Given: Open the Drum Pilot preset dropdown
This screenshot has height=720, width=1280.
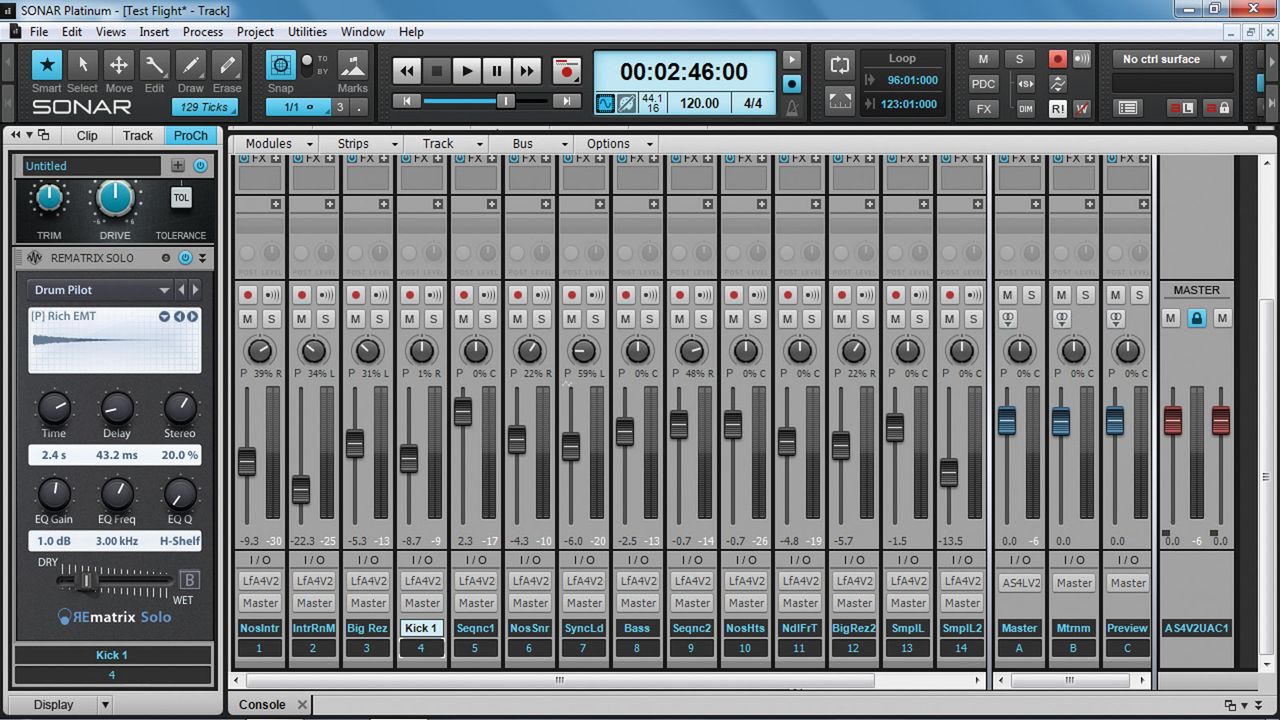Looking at the screenshot, I should [101, 290].
